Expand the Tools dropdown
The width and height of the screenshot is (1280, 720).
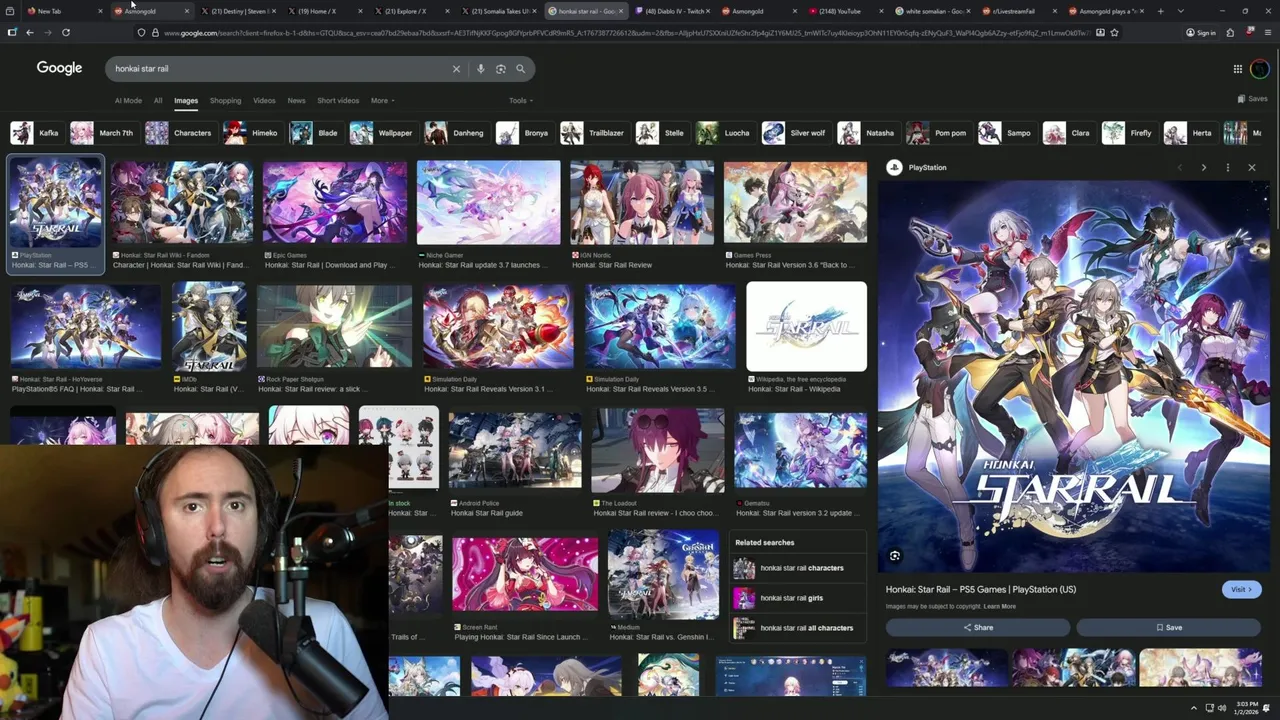(520, 100)
